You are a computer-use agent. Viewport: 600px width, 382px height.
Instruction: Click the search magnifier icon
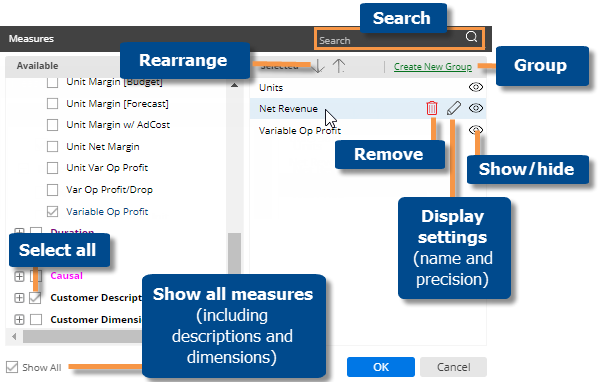[x=471, y=37]
